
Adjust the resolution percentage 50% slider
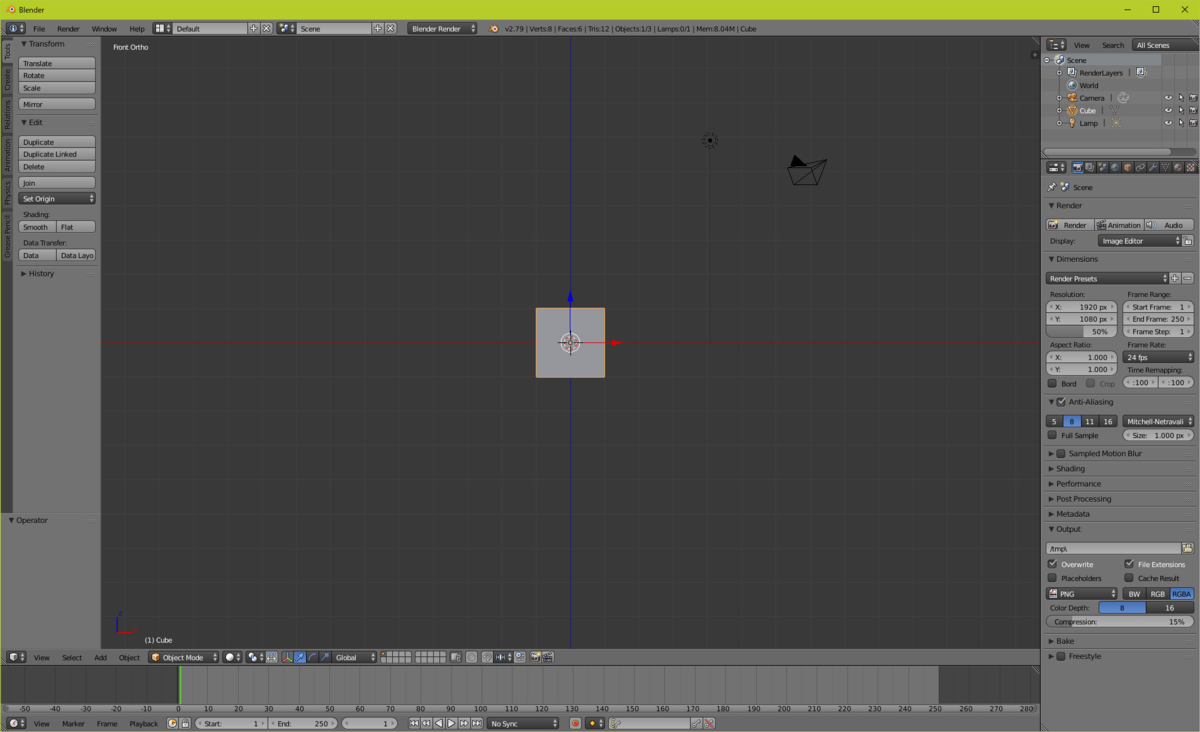[1081, 331]
